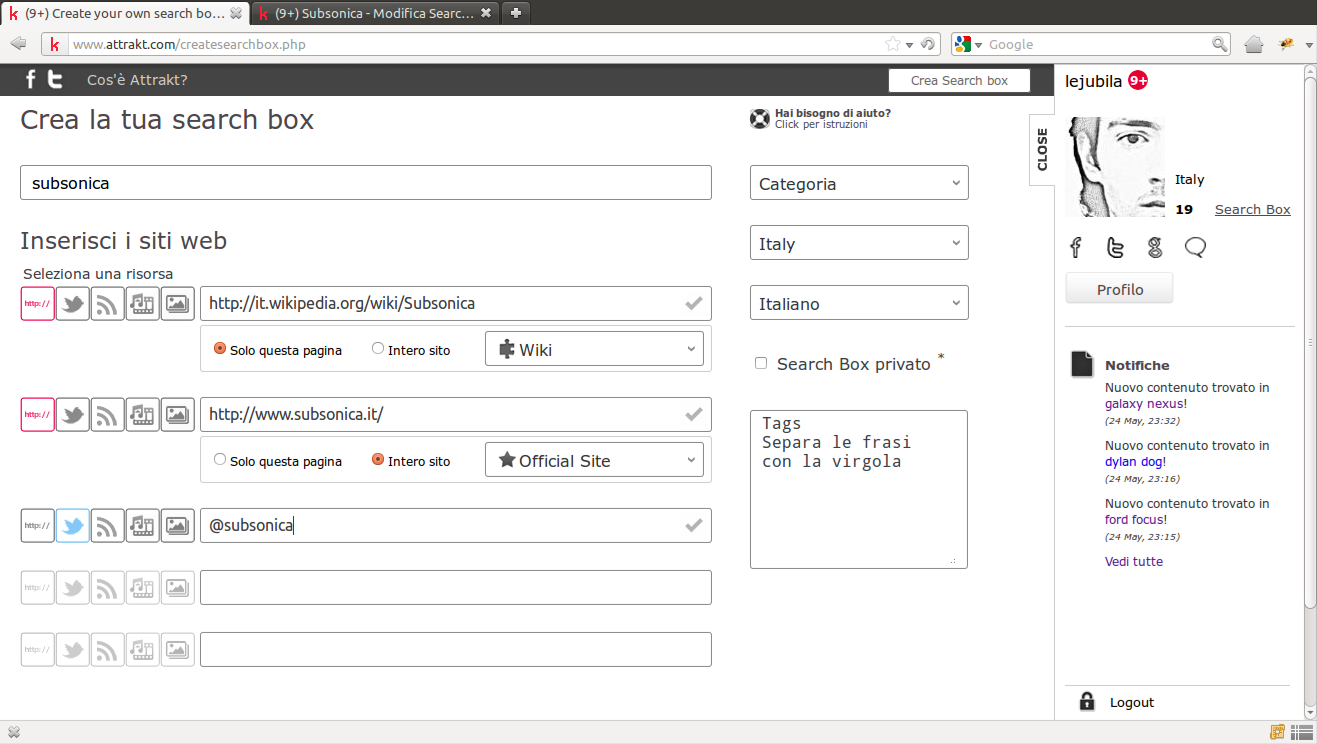Open the Categoria dropdown
Image resolution: width=1317 pixels, height=744 pixels.
[x=859, y=183]
